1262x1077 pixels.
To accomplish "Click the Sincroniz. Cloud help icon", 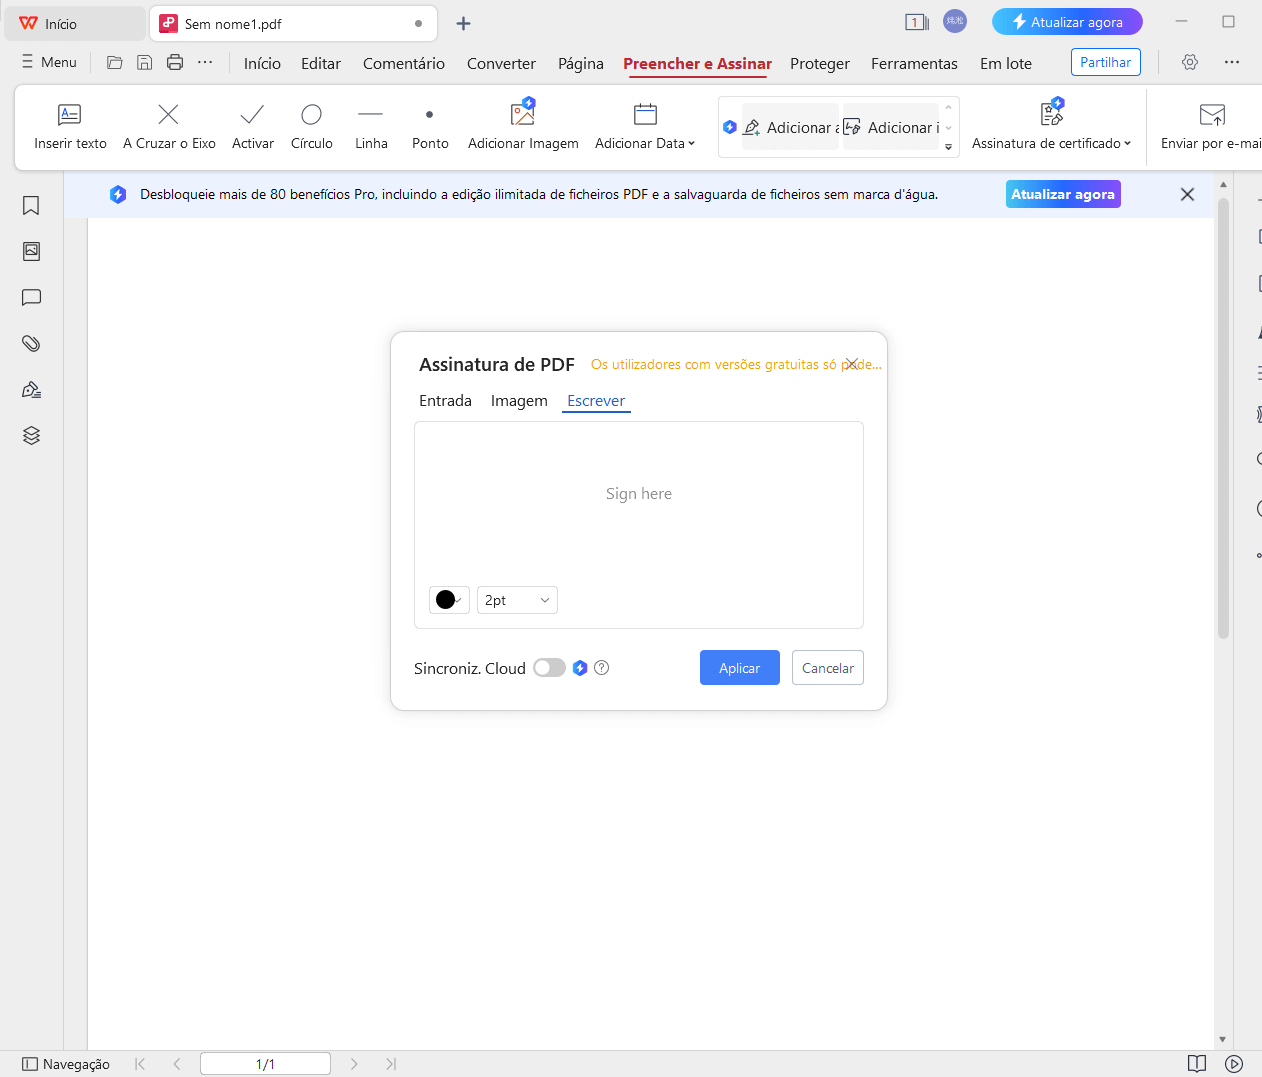I will (x=601, y=668).
